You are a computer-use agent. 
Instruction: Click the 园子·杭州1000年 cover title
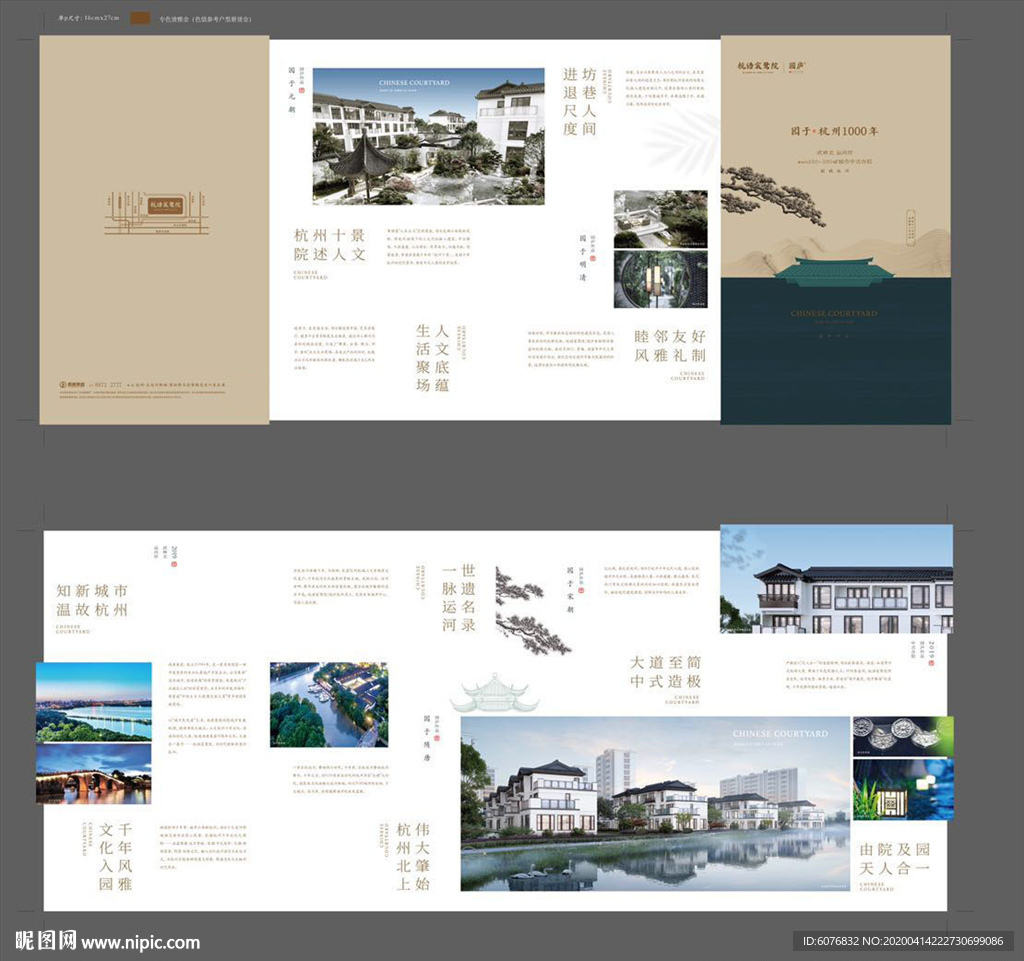[834, 131]
